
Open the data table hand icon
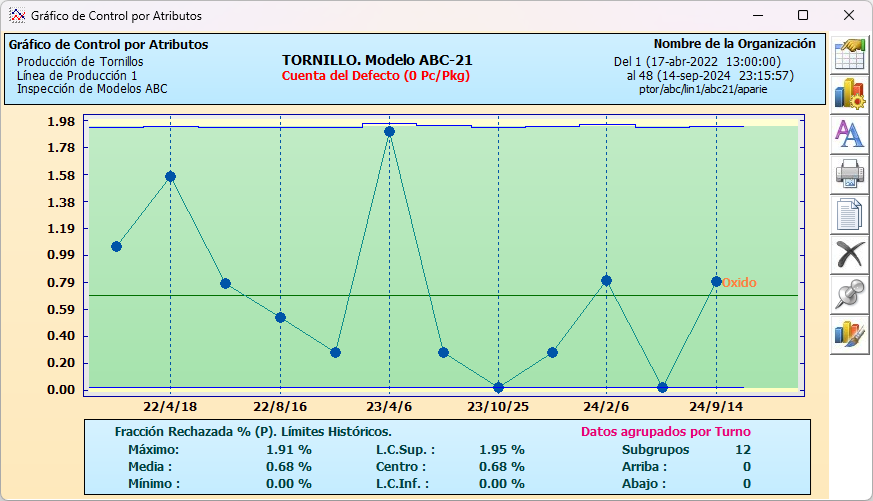(x=849, y=53)
